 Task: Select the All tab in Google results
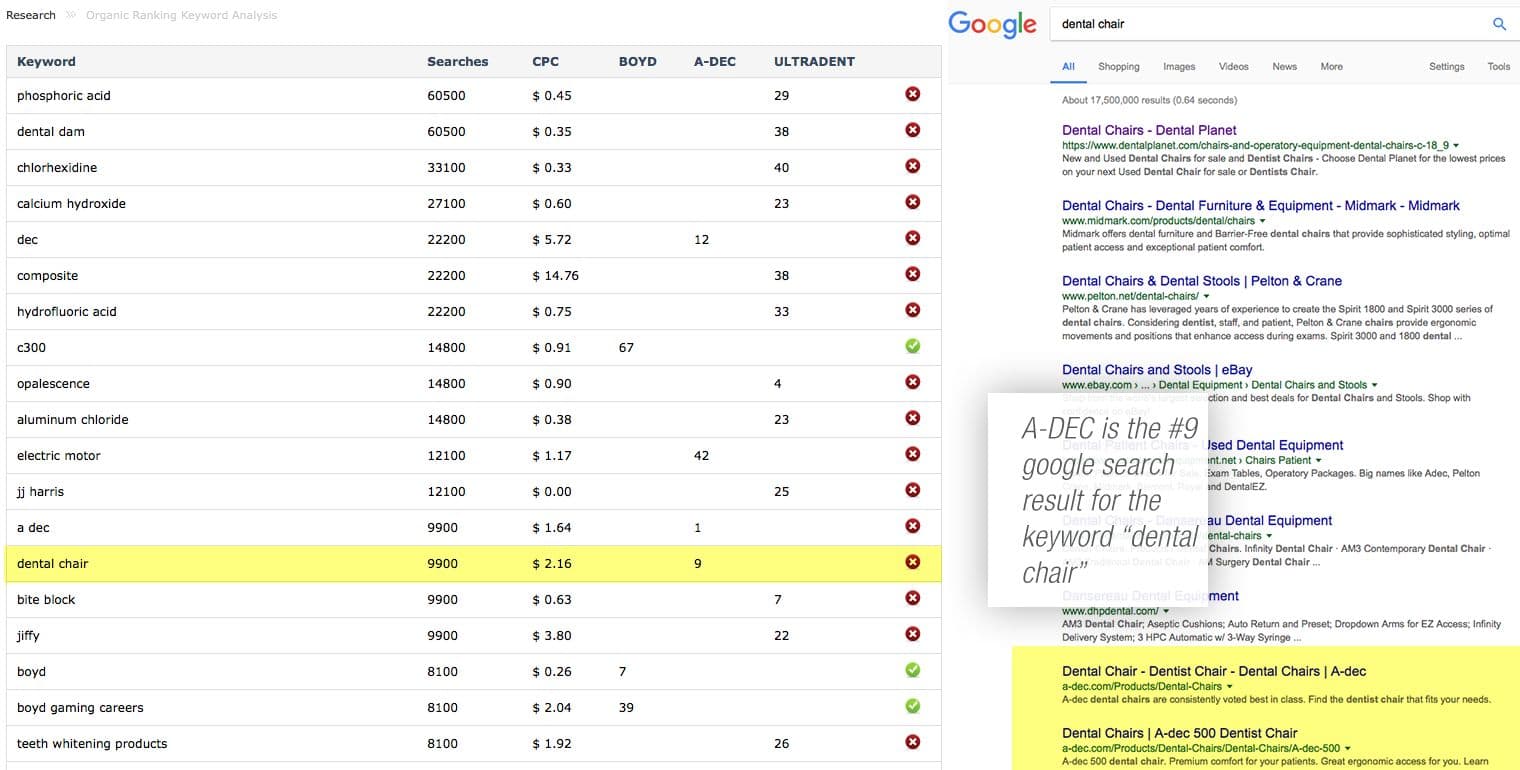pyautogui.click(x=1068, y=67)
